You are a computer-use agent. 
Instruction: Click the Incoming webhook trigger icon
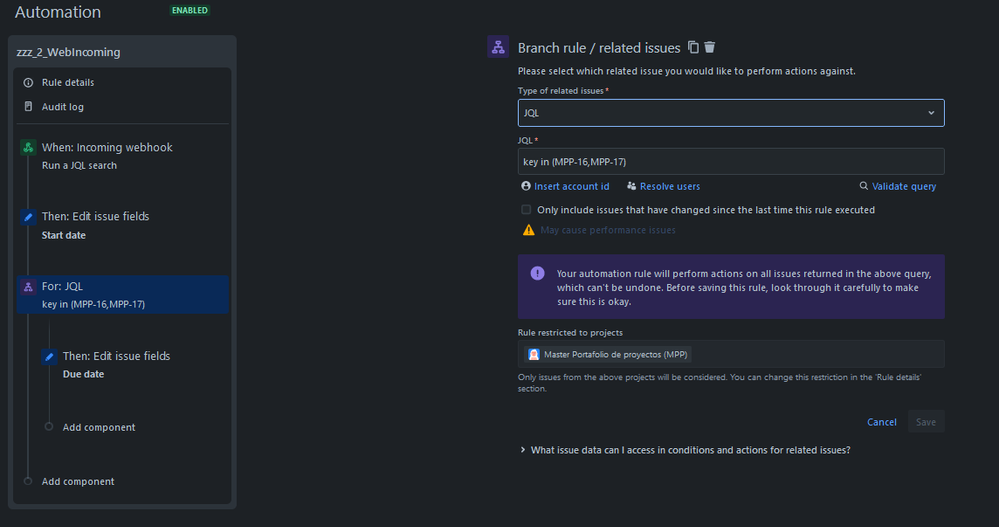coord(28,147)
